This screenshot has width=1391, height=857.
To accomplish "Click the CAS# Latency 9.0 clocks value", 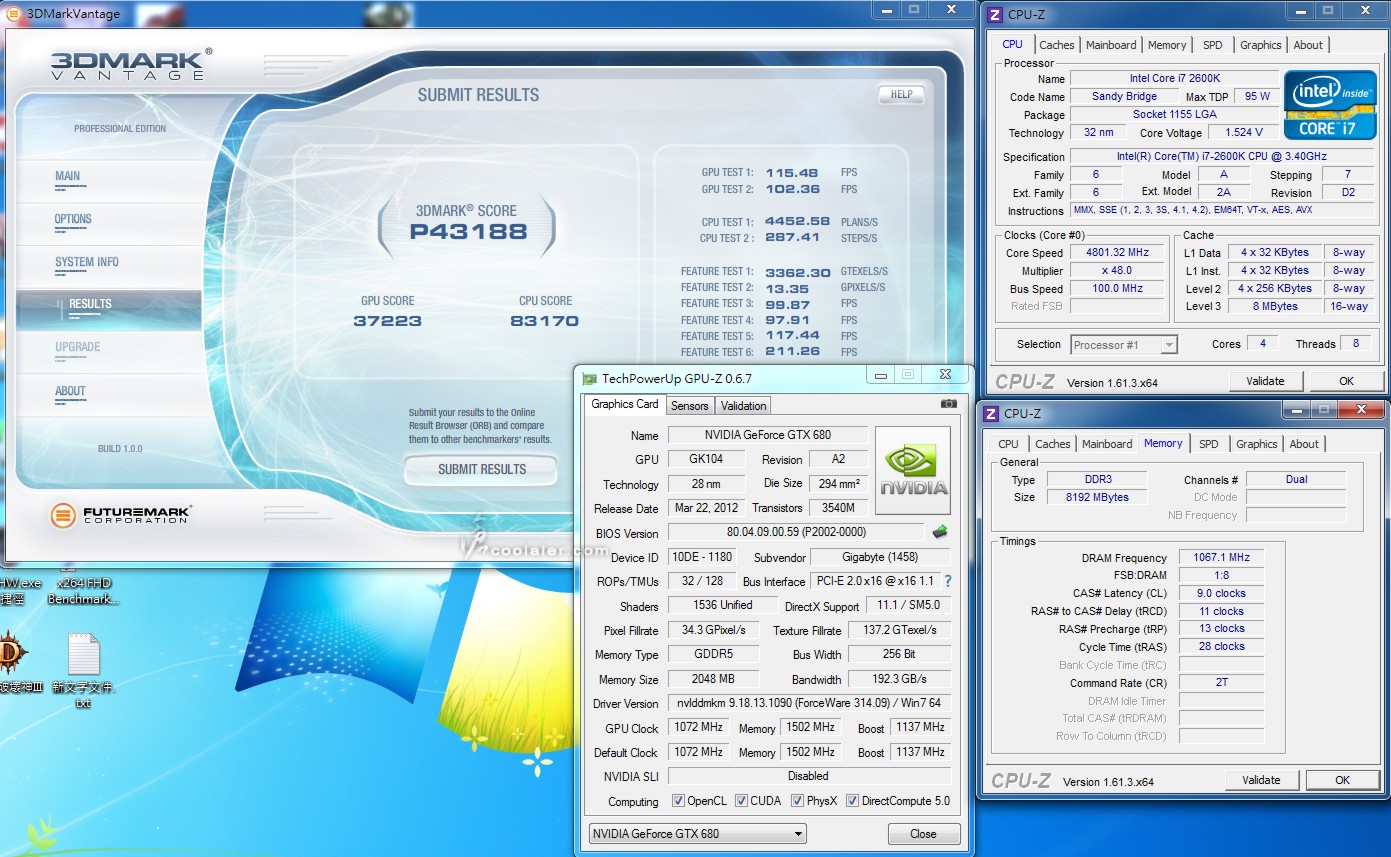I will coord(1221,593).
